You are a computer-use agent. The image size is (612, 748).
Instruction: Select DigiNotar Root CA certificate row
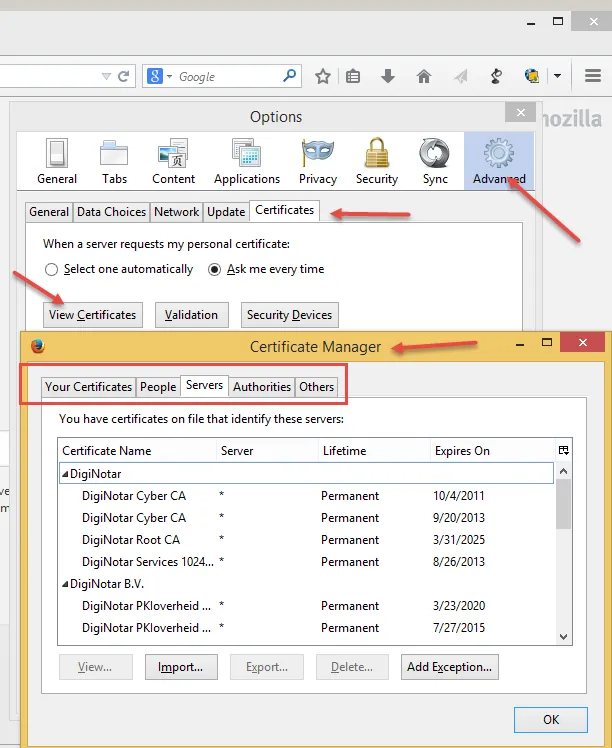click(x=306, y=540)
